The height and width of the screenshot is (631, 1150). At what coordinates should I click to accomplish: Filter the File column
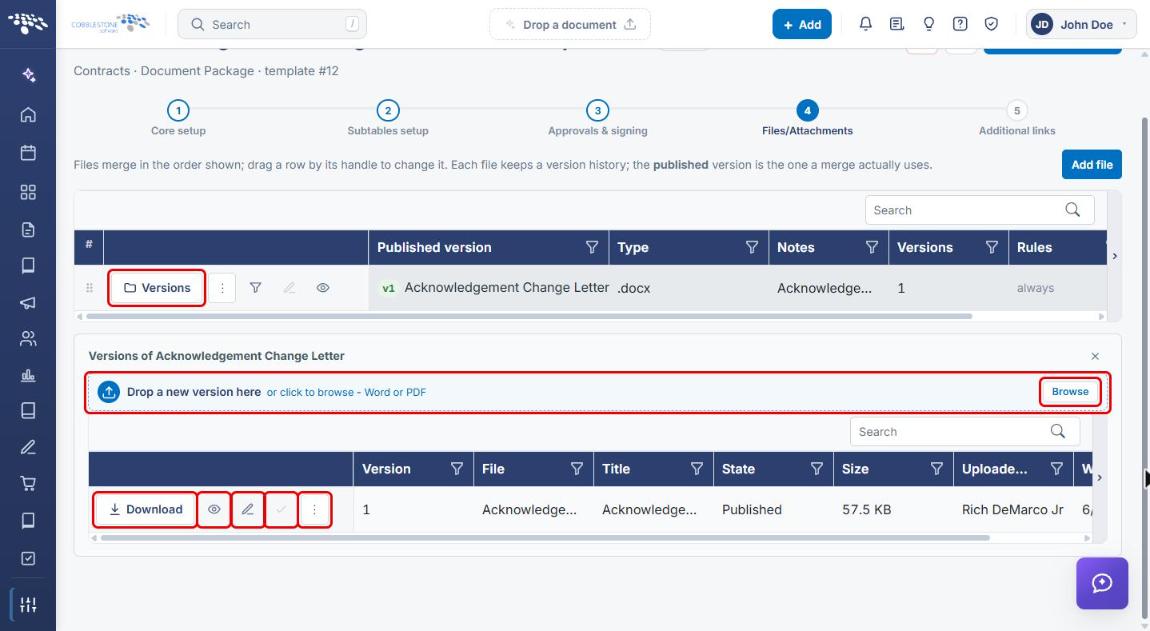(576, 469)
